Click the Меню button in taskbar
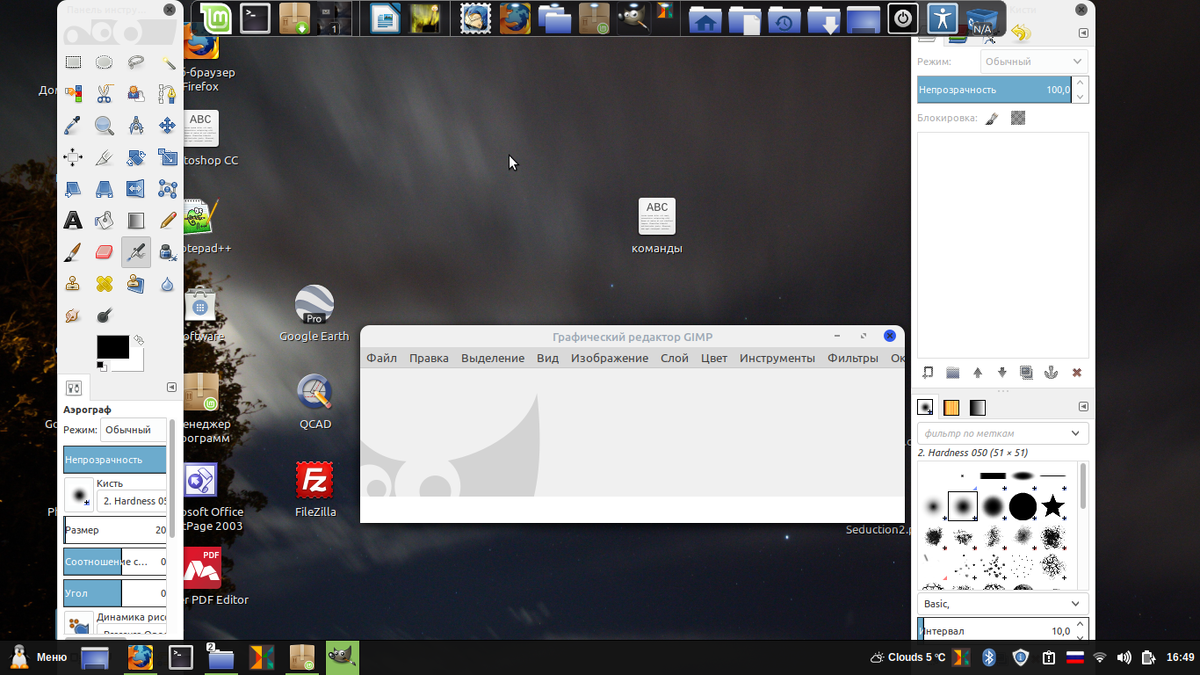The image size is (1200, 675). pos(39,657)
